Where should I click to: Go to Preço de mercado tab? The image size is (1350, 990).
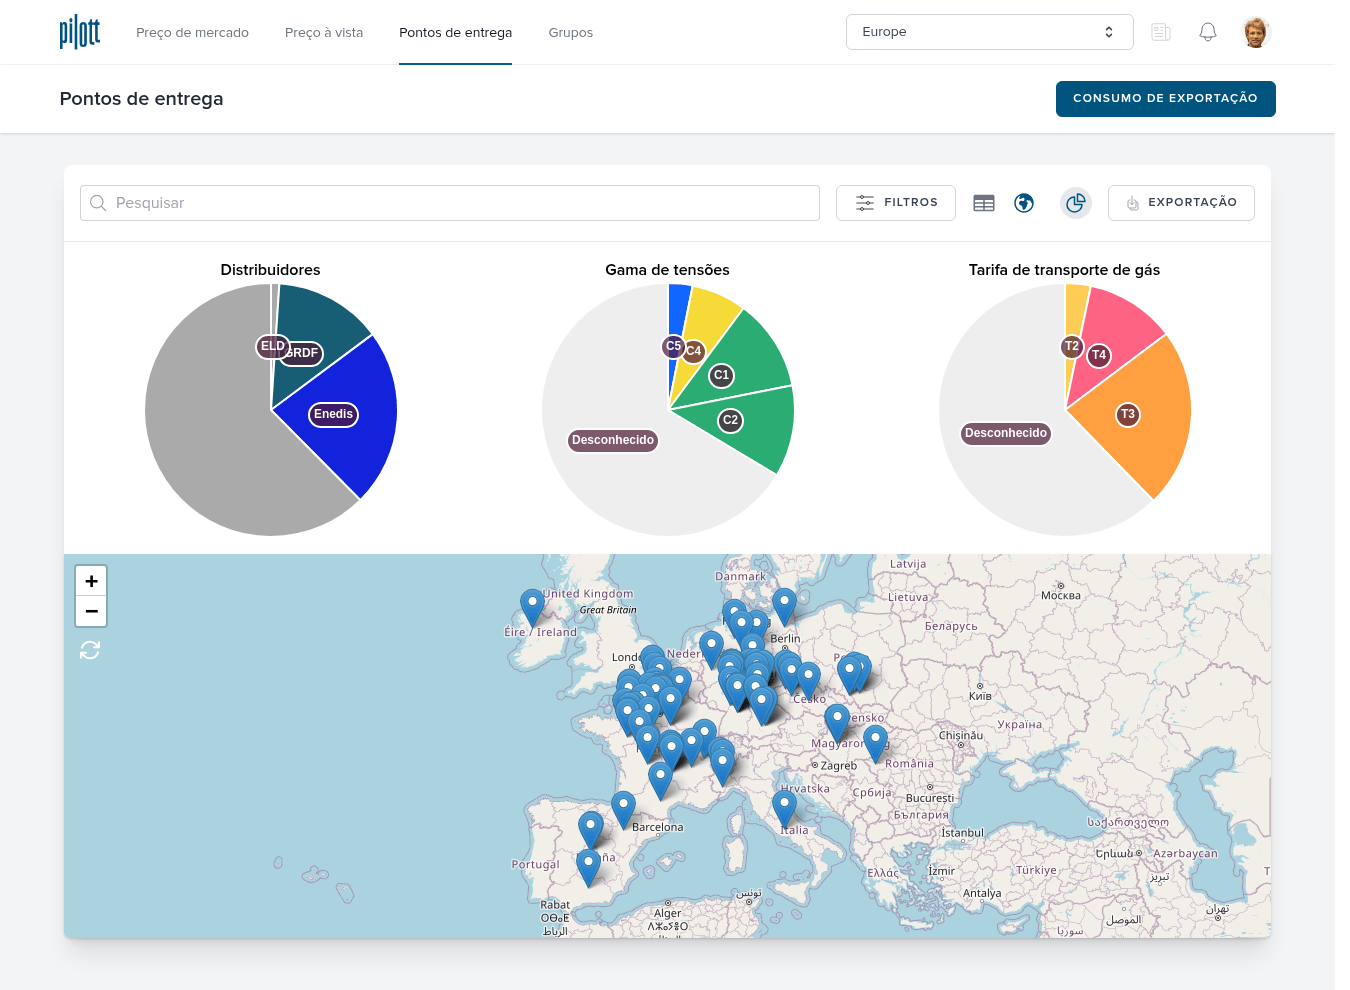192,33
